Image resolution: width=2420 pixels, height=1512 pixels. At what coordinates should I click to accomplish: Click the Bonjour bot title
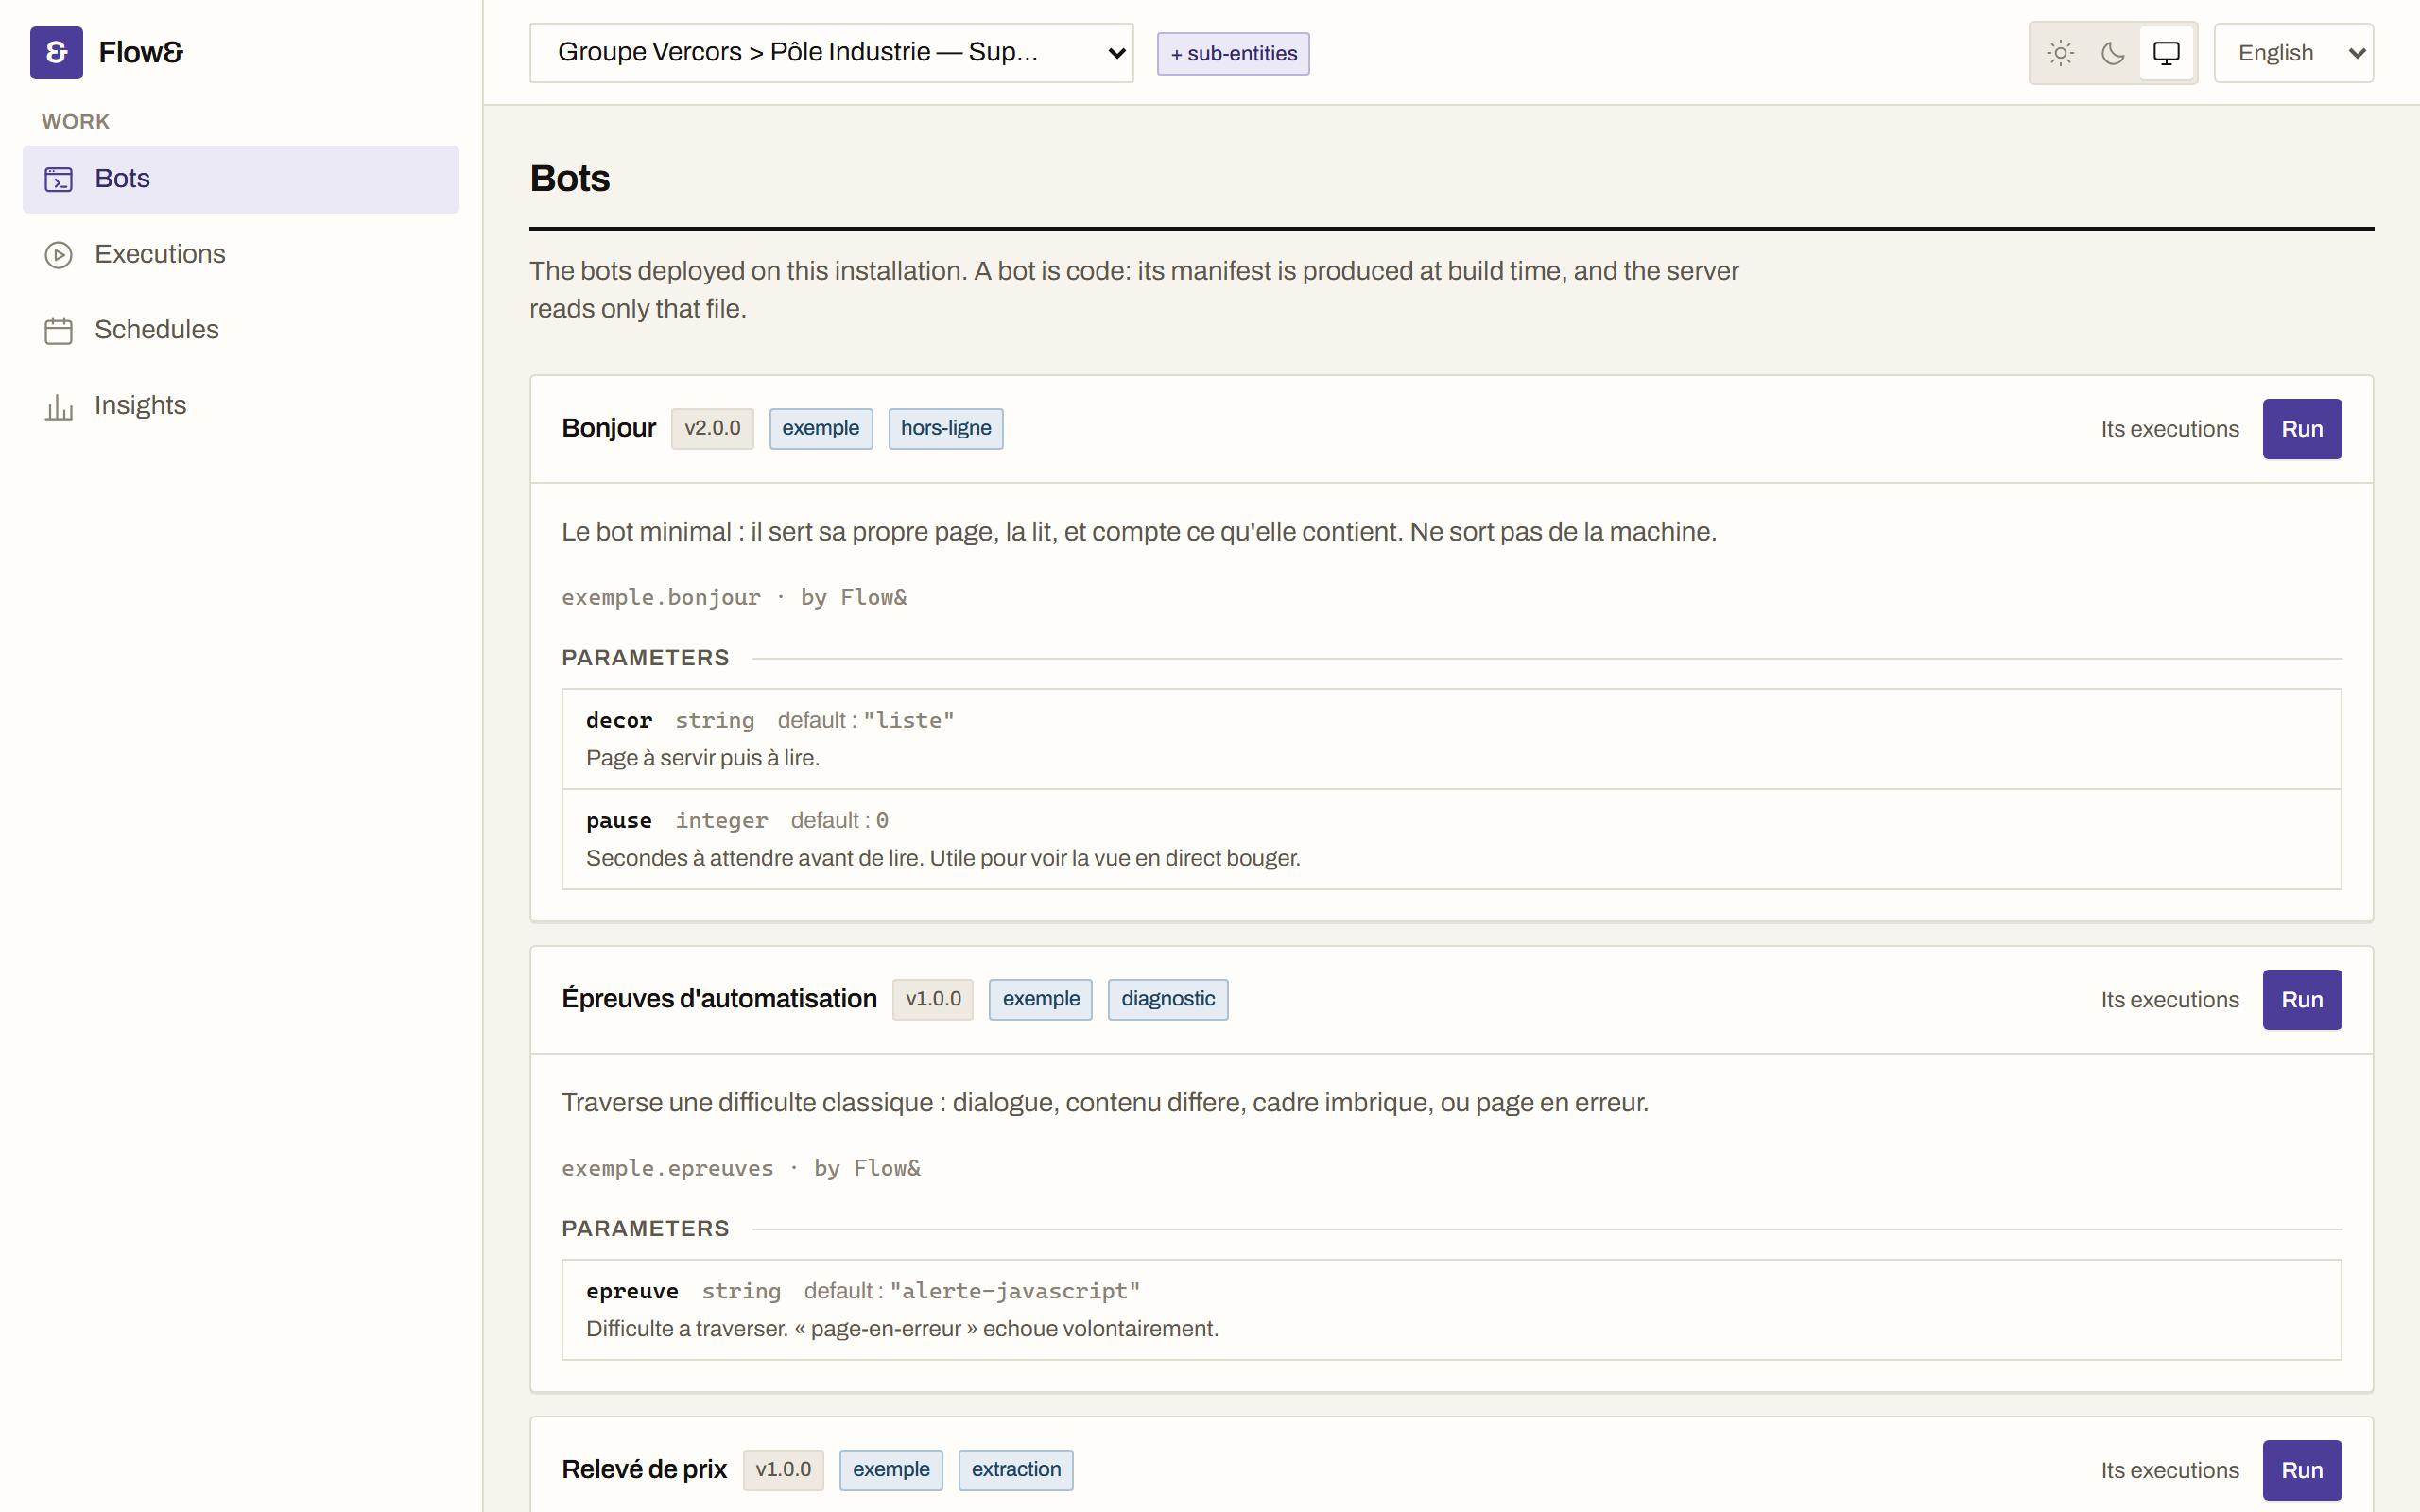point(608,429)
